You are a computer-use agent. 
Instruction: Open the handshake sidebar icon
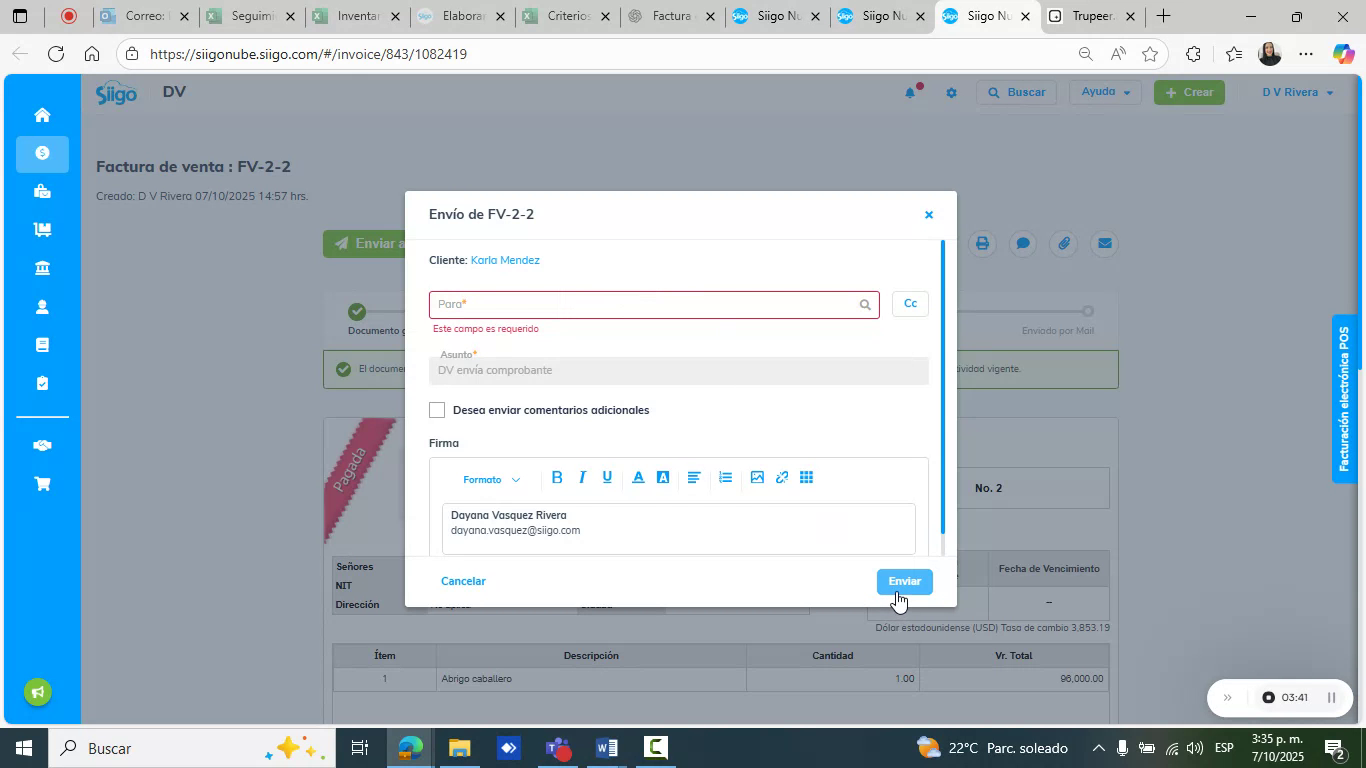pos(42,446)
